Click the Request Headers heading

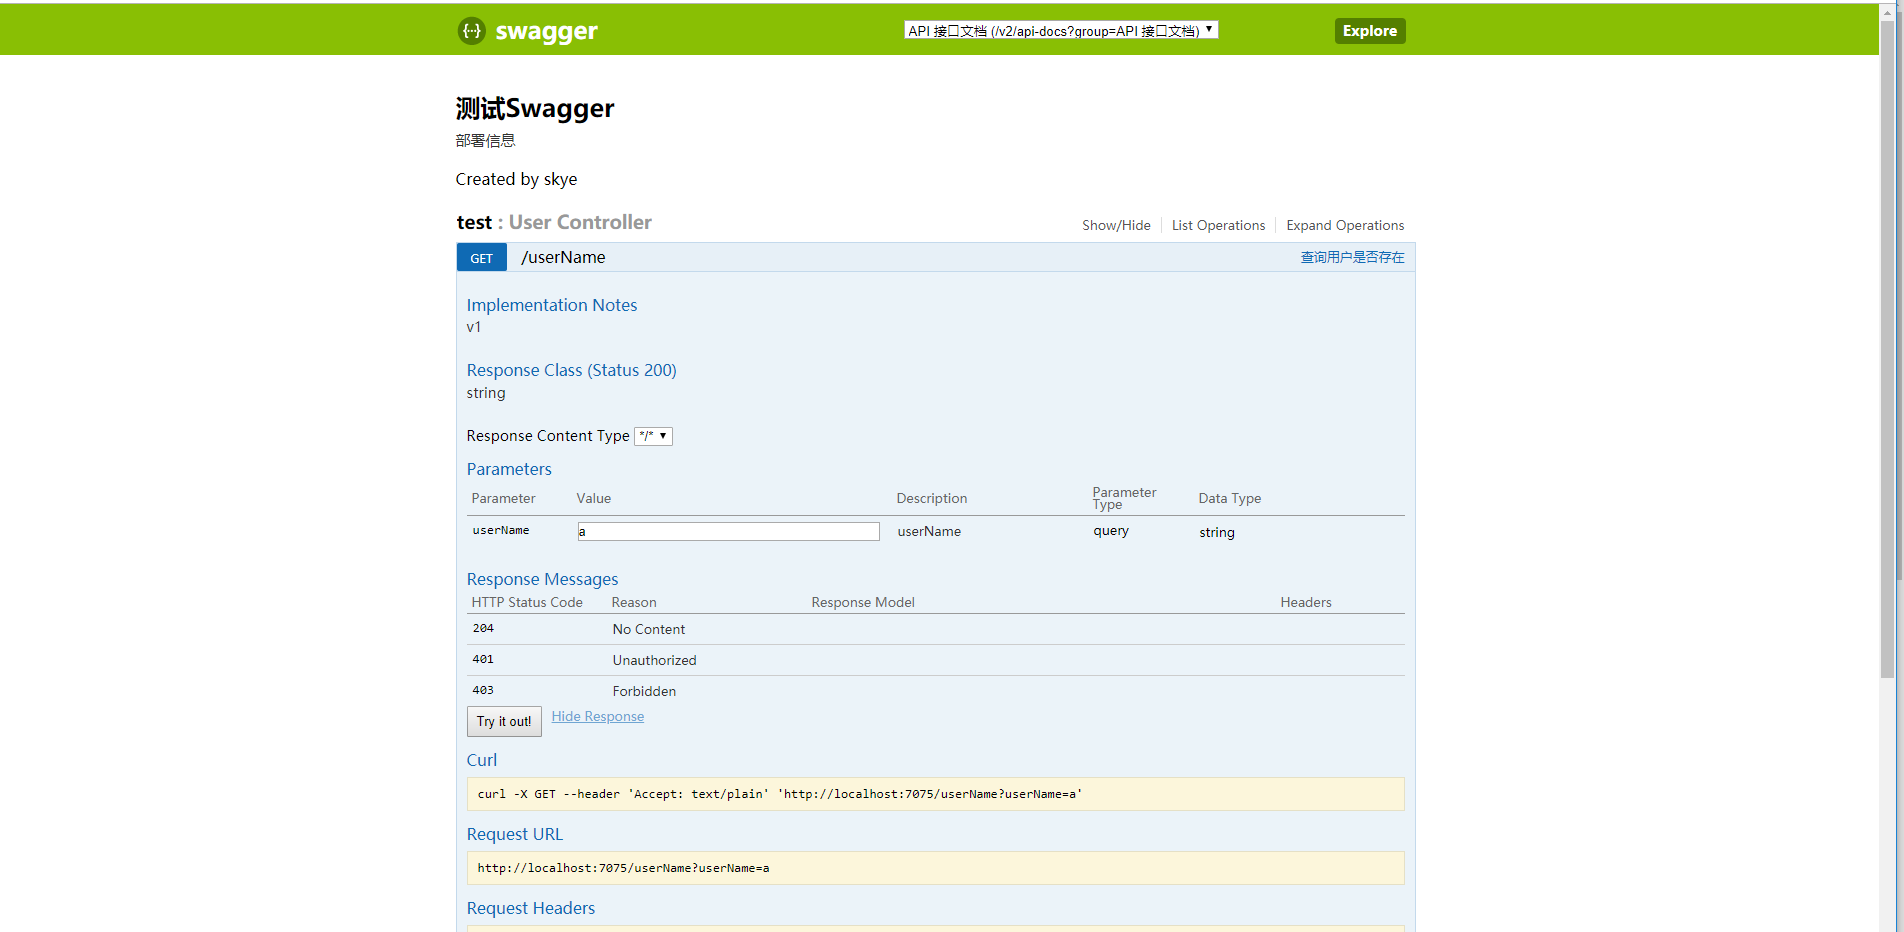click(531, 908)
